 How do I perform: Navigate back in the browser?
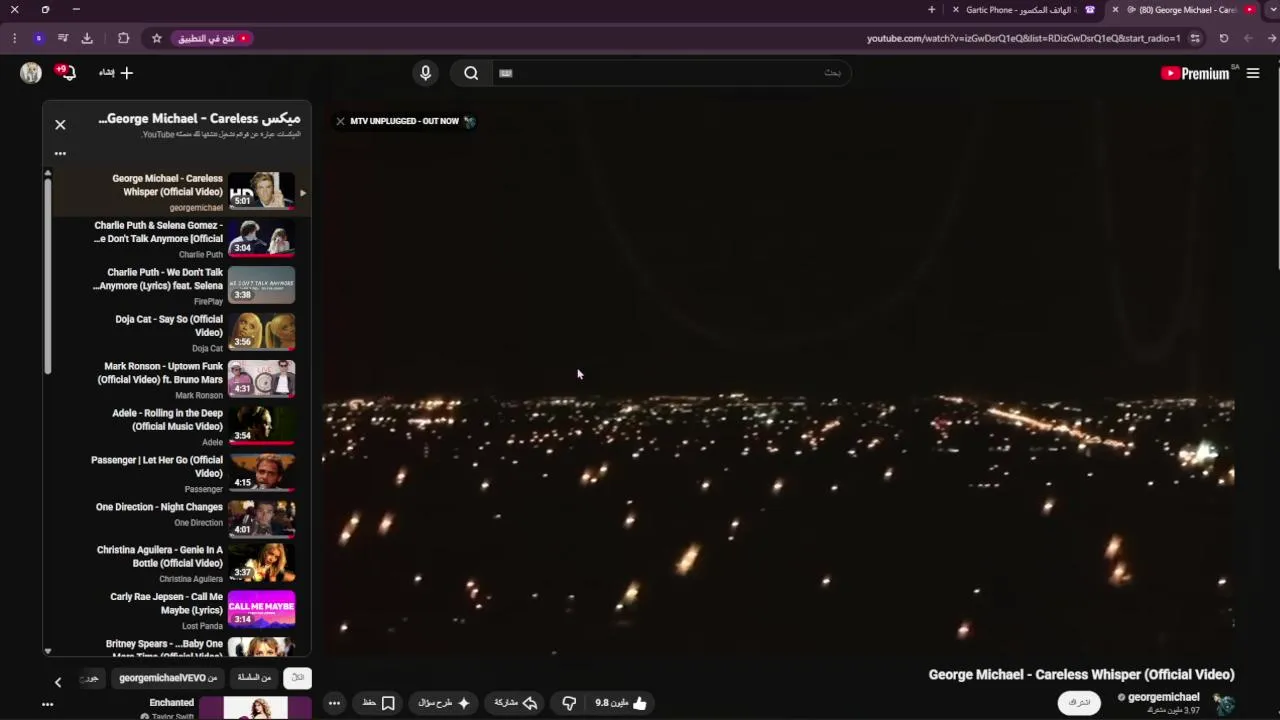1272,38
